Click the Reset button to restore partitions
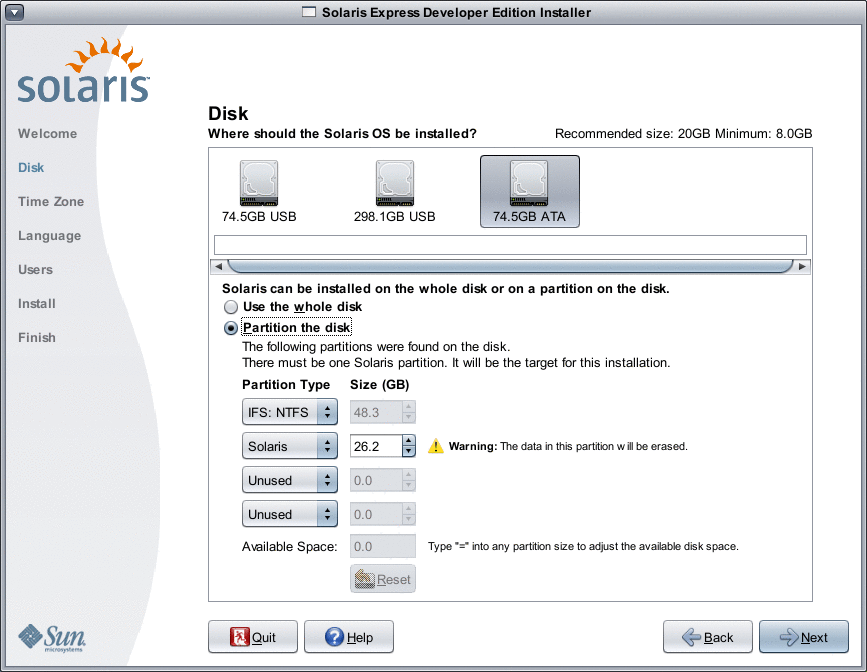Image resolution: width=867 pixels, height=672 pixels. point(382,578)
